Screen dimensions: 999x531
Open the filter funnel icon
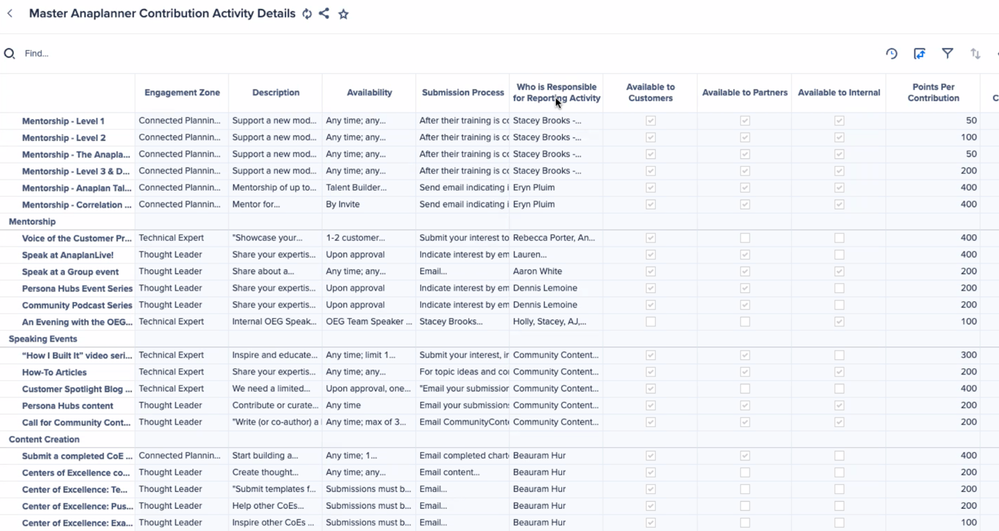(x=947, y=54)
